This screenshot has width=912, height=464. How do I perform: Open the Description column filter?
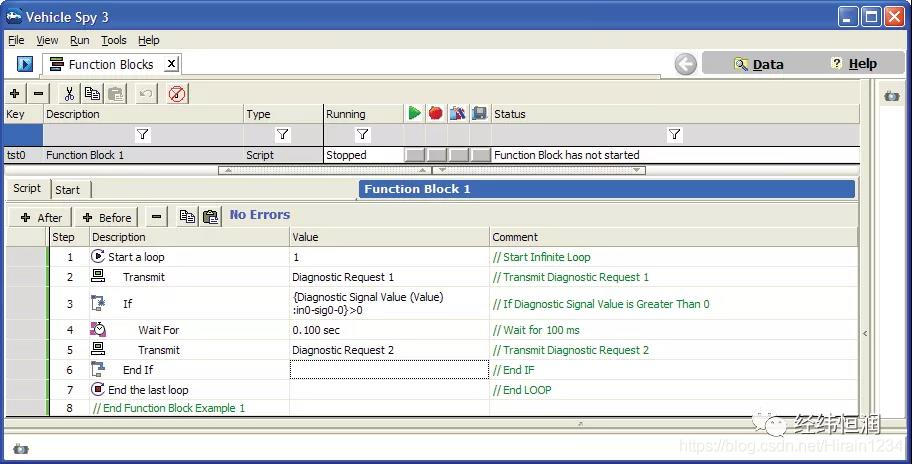click(142, 135)
